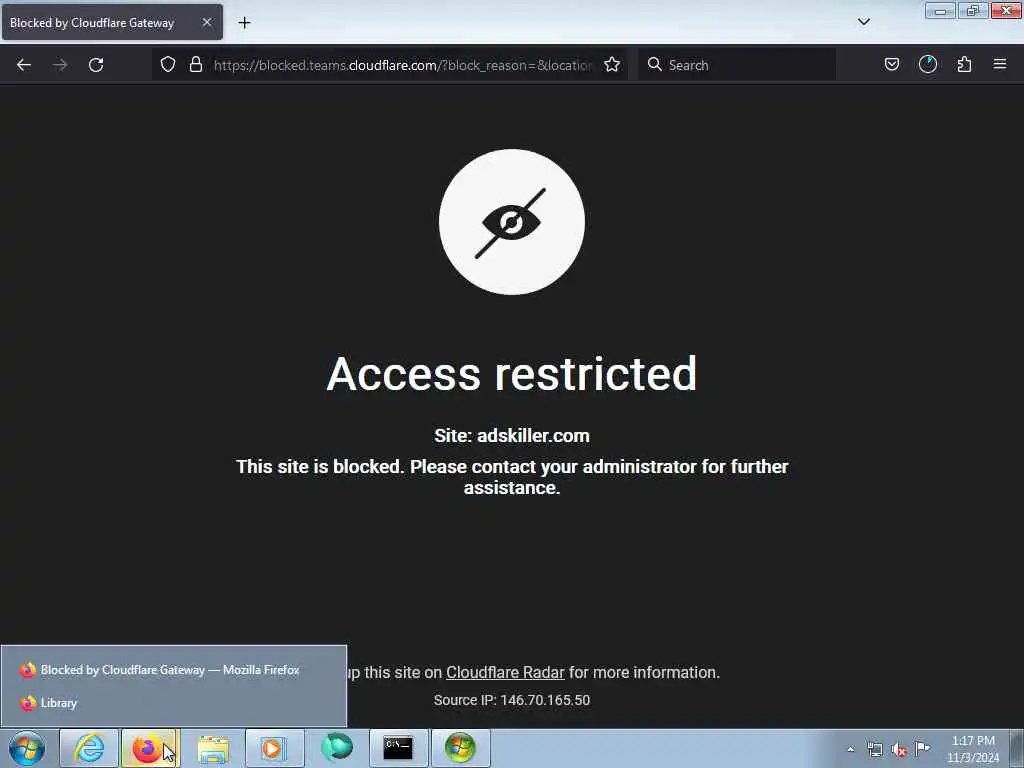Bookmark this page with the star
This screenshot has height=768, width=1024.
point(612,65)
